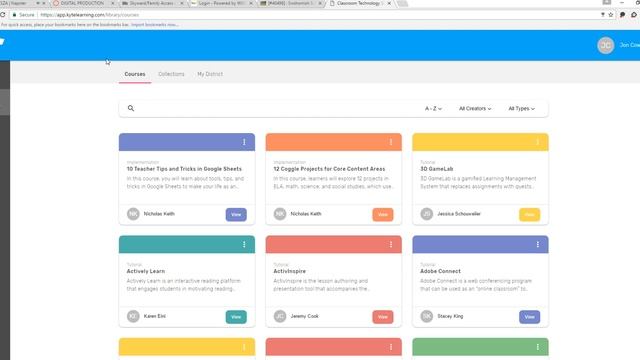The width and height of the screenshot is (640, 360).
Task: Click the Stacey King author name
Action: pos(450,316)
